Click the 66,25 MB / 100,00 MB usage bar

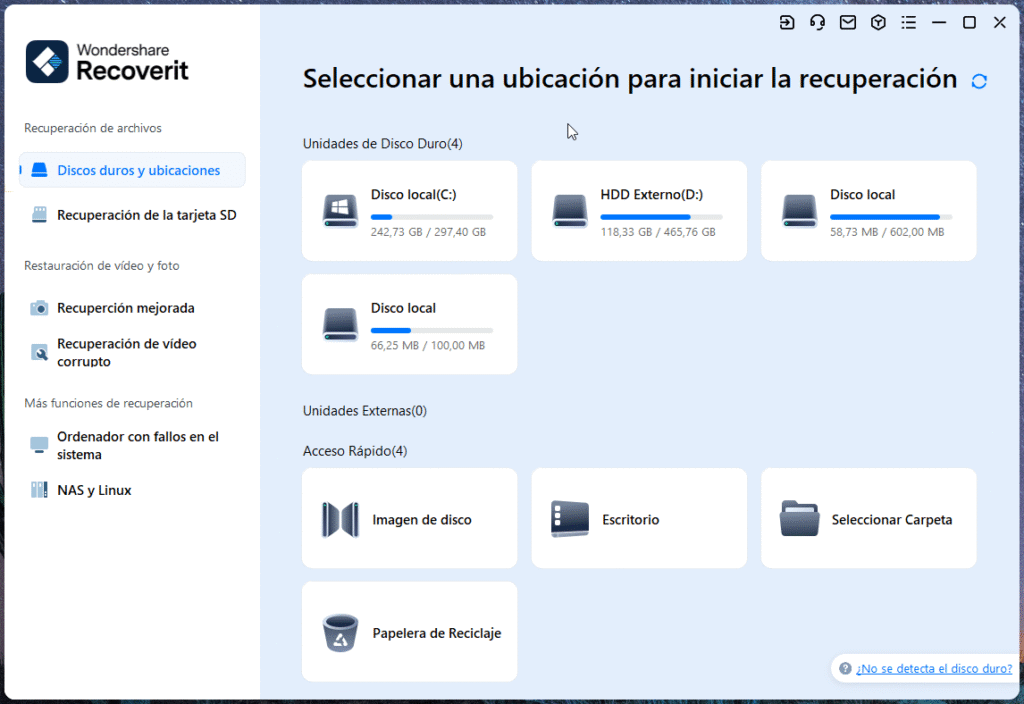[x=432, y=330]
